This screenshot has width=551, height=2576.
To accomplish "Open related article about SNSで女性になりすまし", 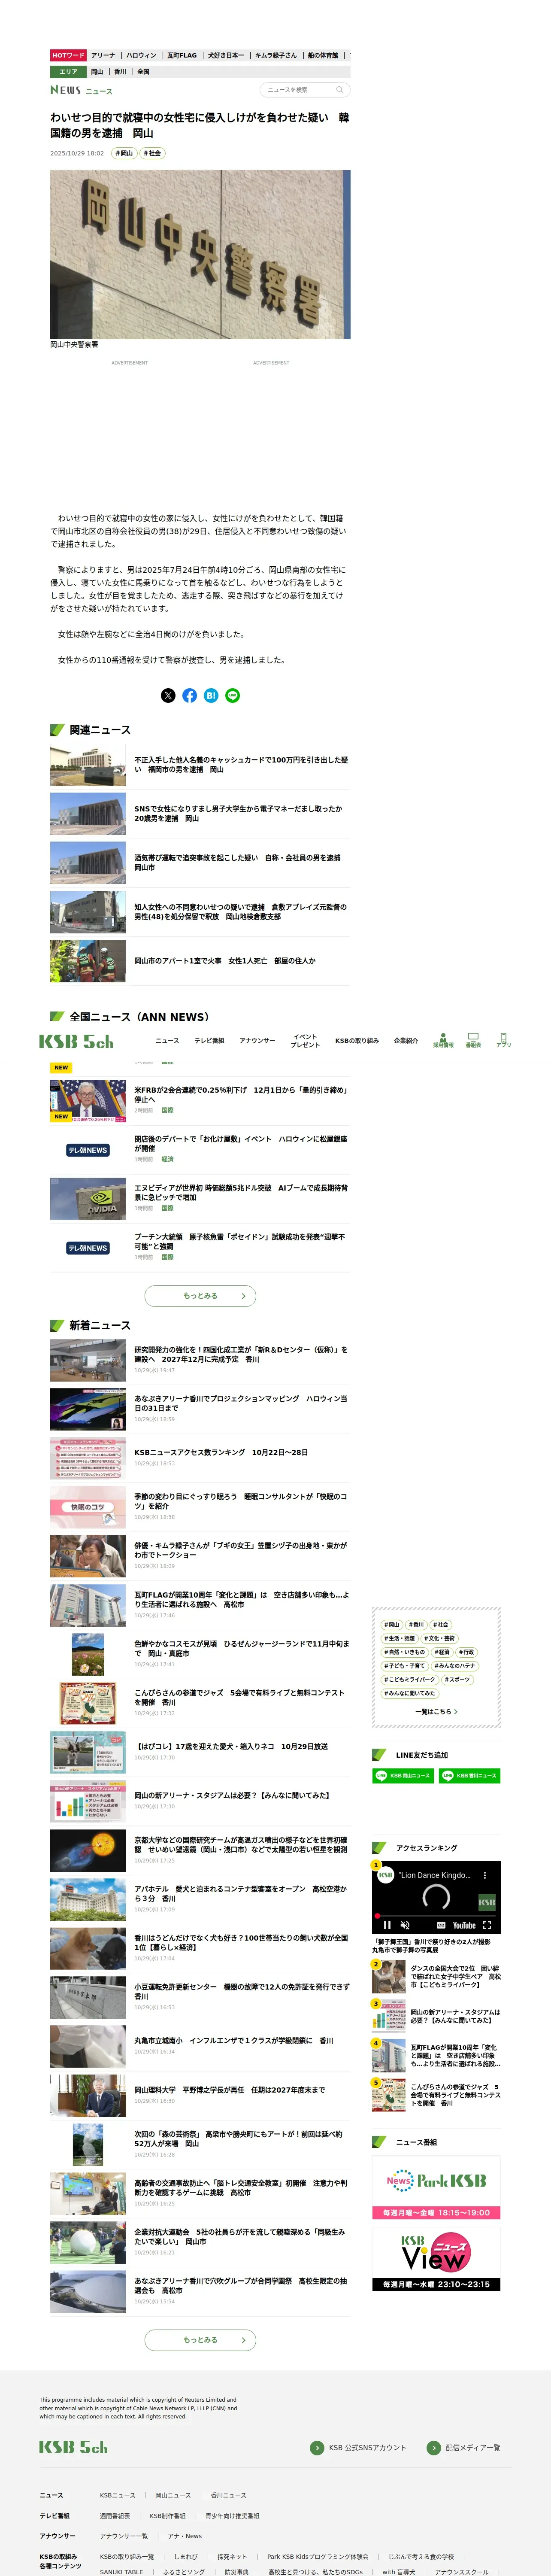I will point(200,814).
